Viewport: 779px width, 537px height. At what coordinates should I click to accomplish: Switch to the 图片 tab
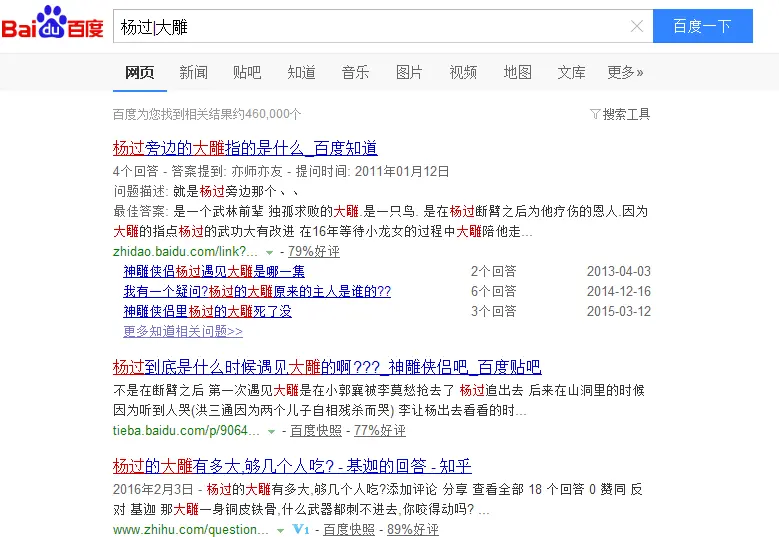pyautogui.click(x=409, y=73)
